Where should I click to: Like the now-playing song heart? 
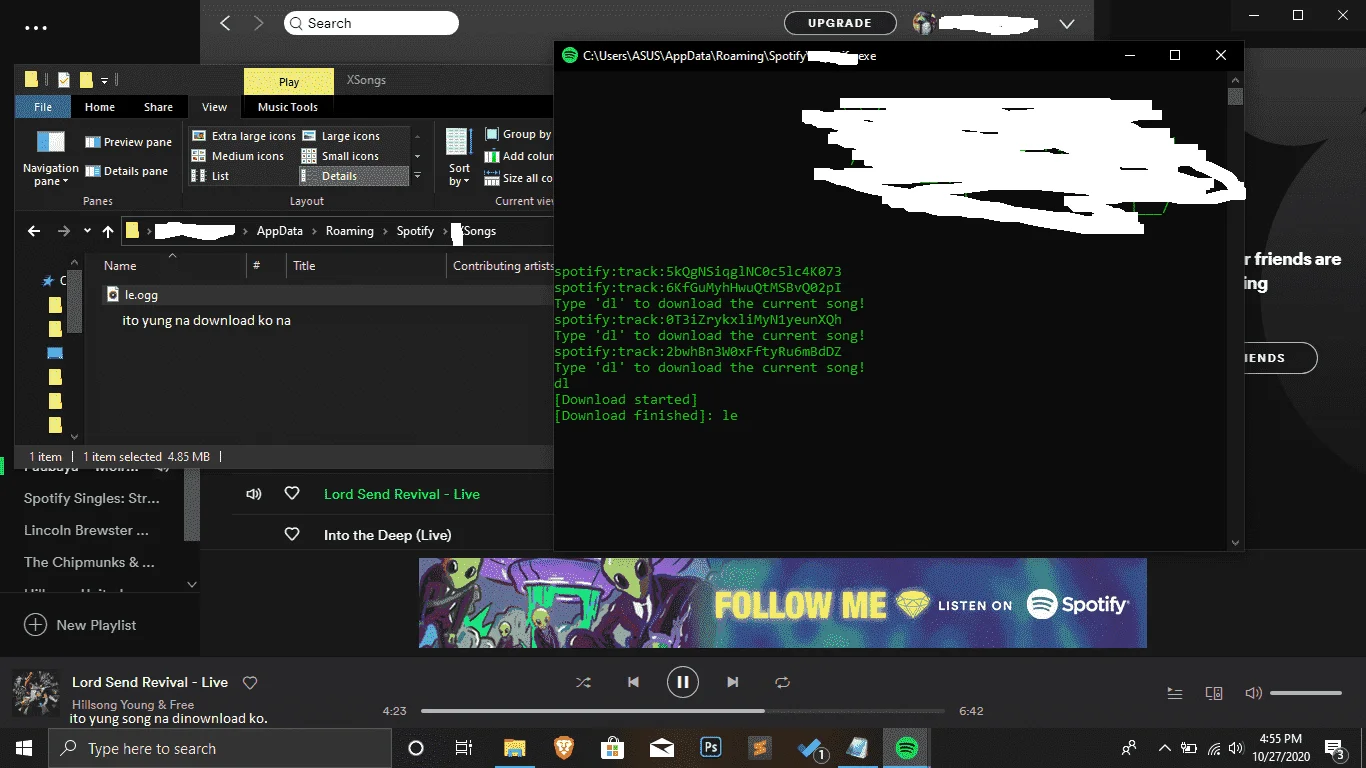click(x=251, y=683)
